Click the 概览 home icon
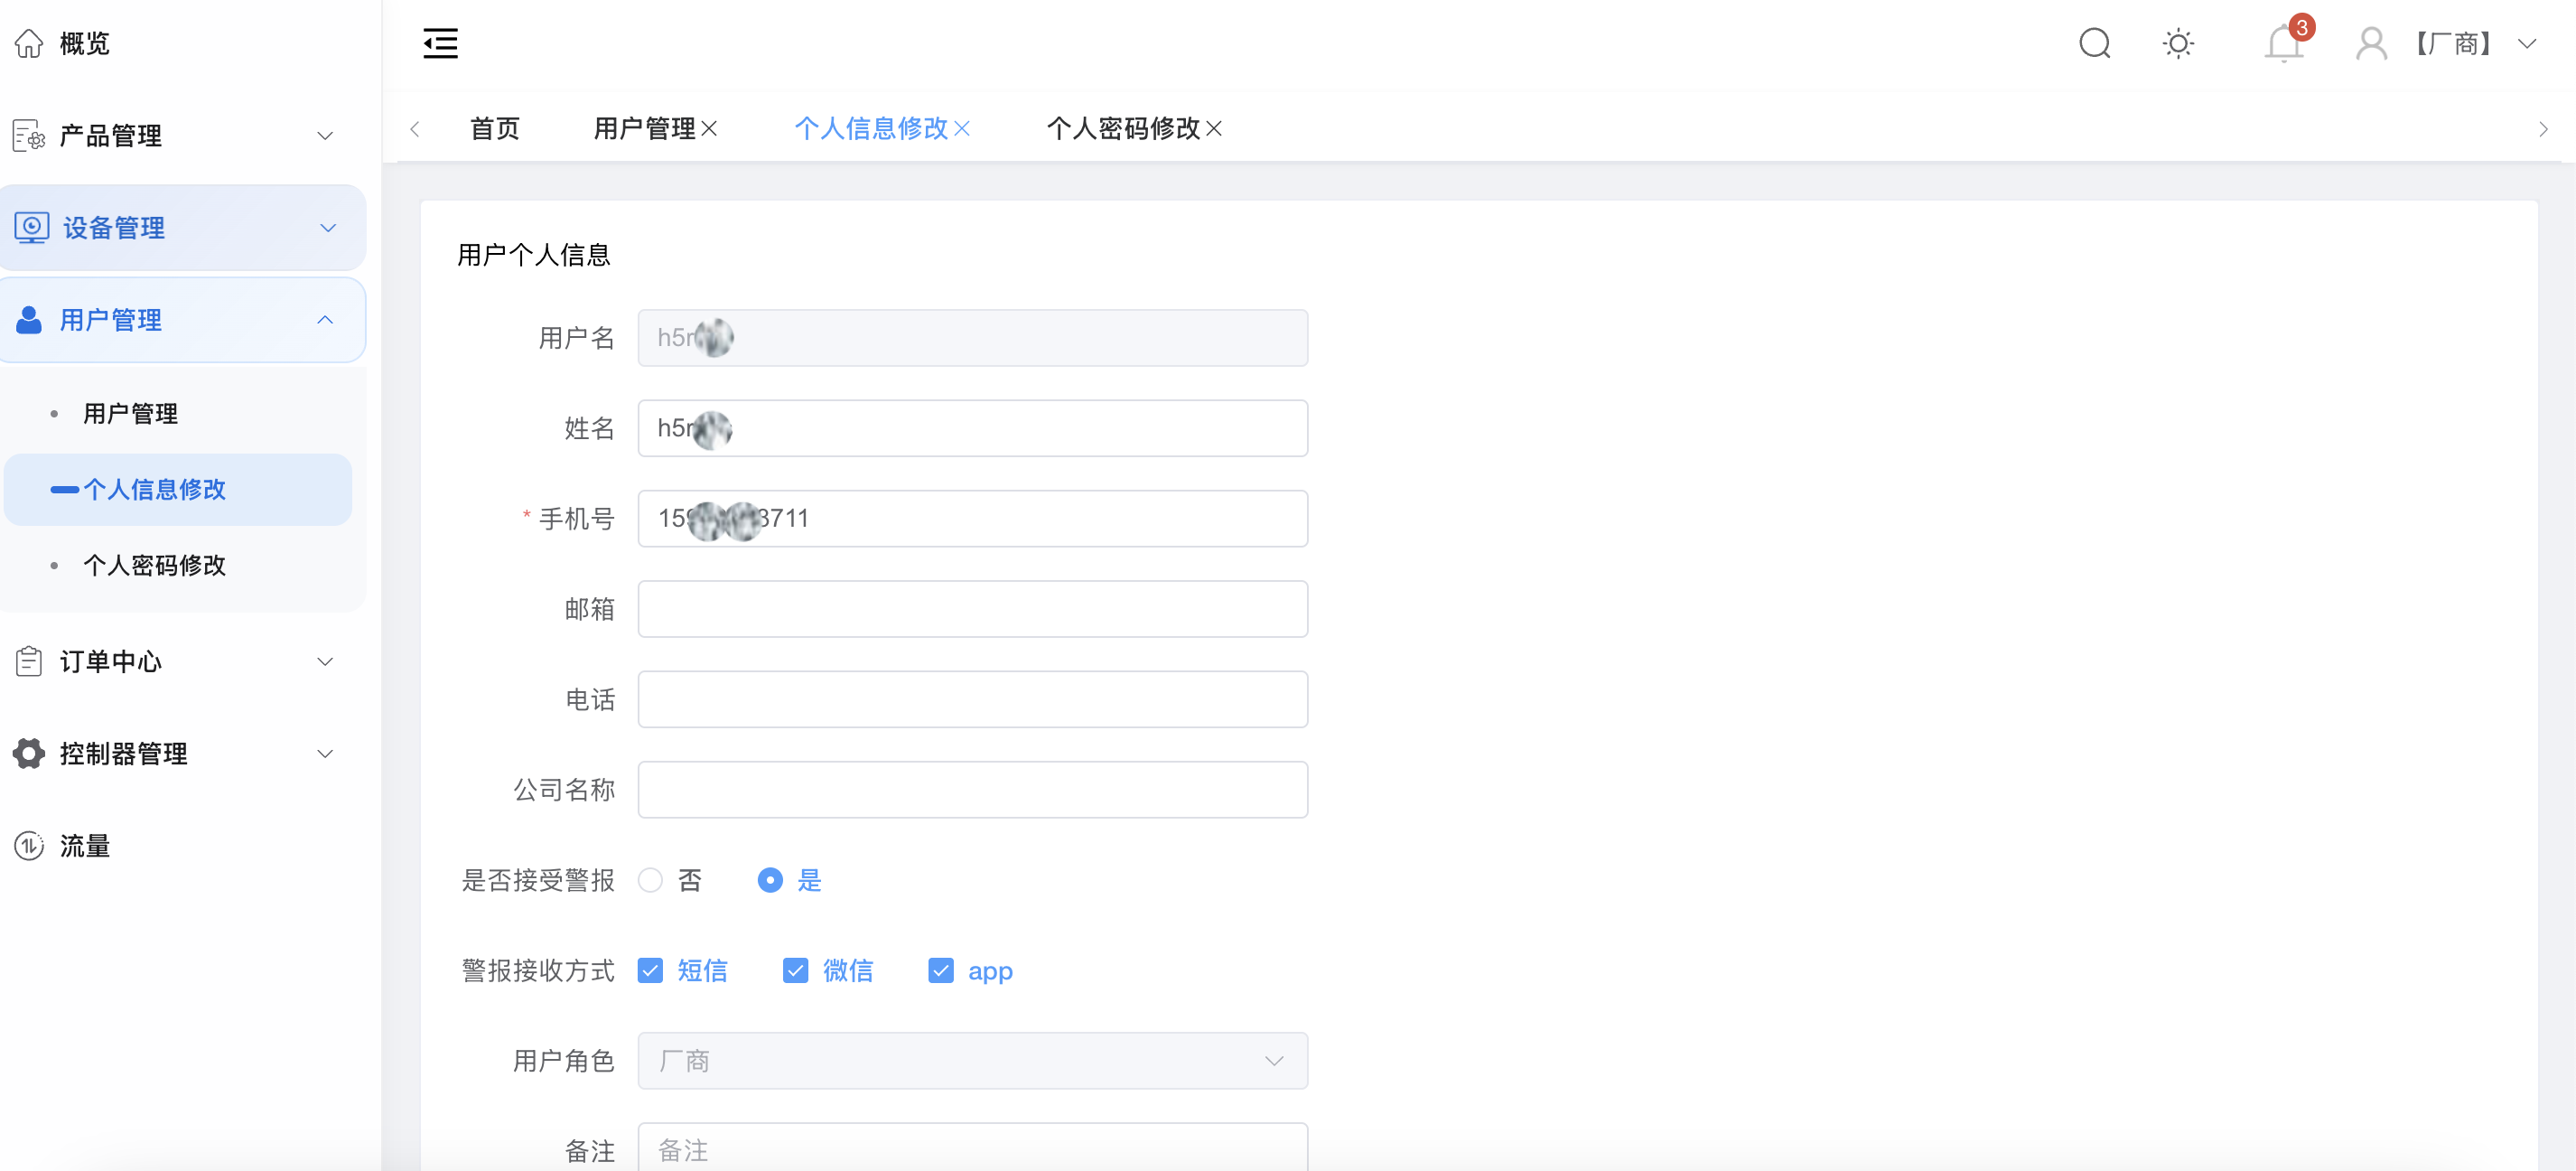2576x1171 pixels. tap(28, 43)
